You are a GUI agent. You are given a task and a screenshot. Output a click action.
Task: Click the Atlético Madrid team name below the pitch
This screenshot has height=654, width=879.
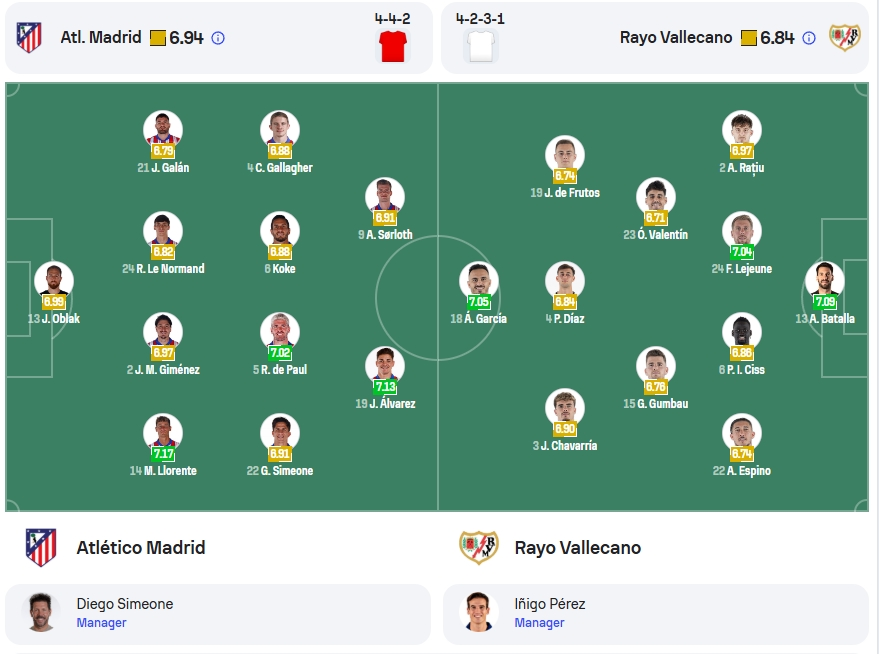tap(141, 548)
